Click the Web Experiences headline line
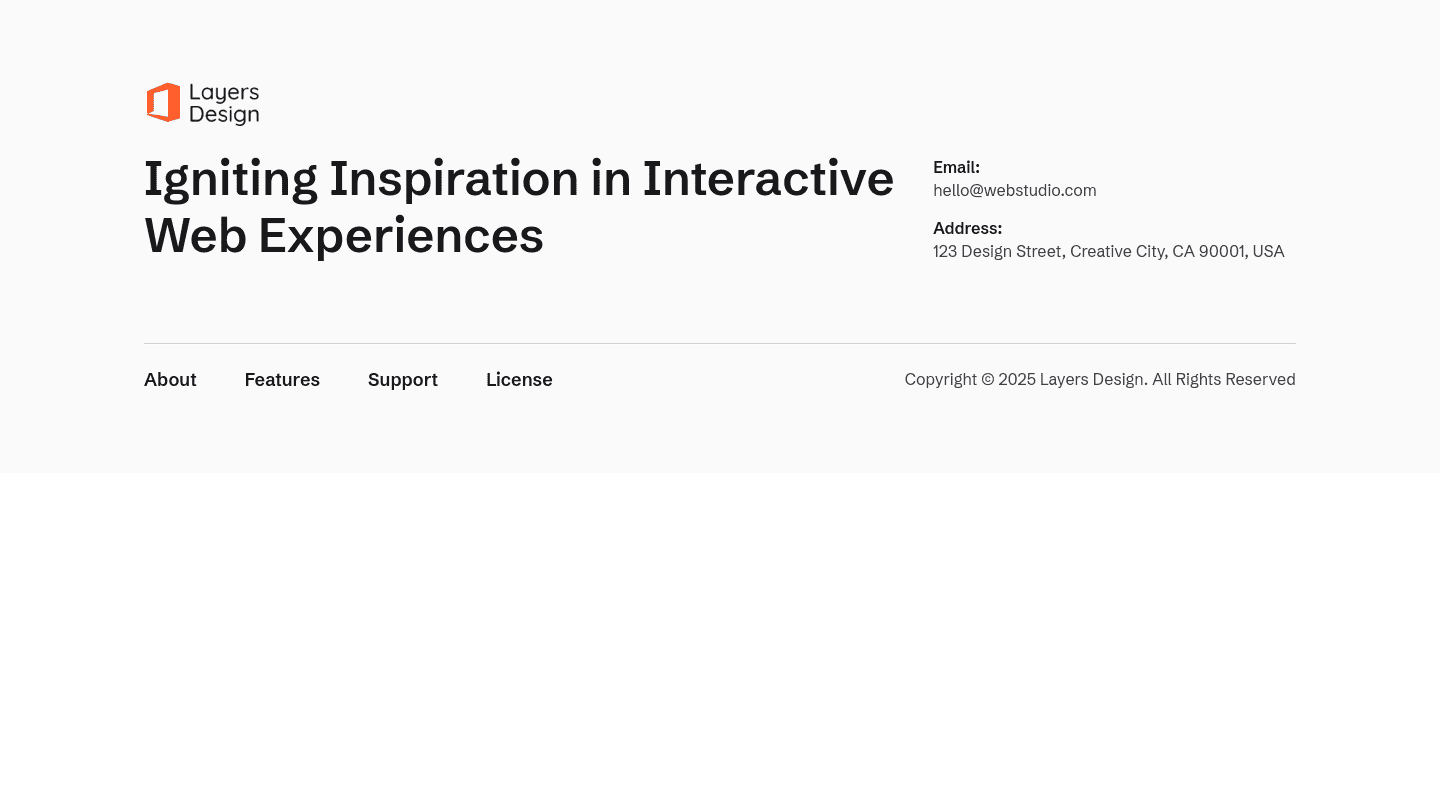Viewport: 1440px width, 810px height. [x=344, y=237]
